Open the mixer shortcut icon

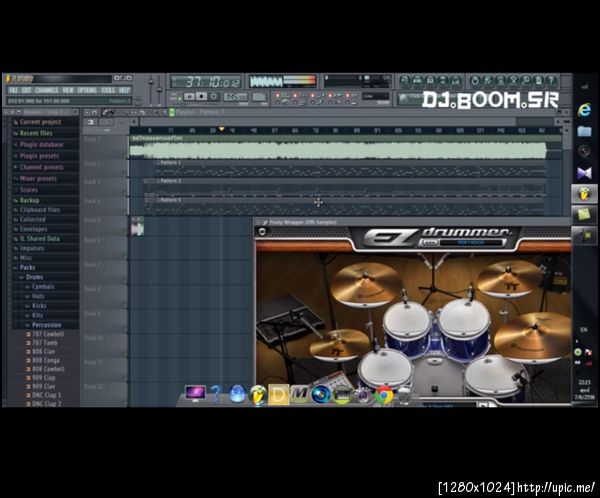click(455, 81)
